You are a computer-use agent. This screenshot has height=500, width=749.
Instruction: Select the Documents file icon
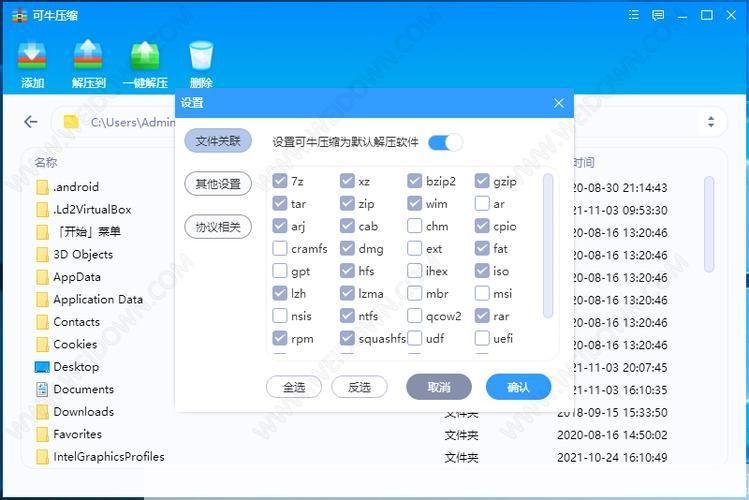(42, 389)
